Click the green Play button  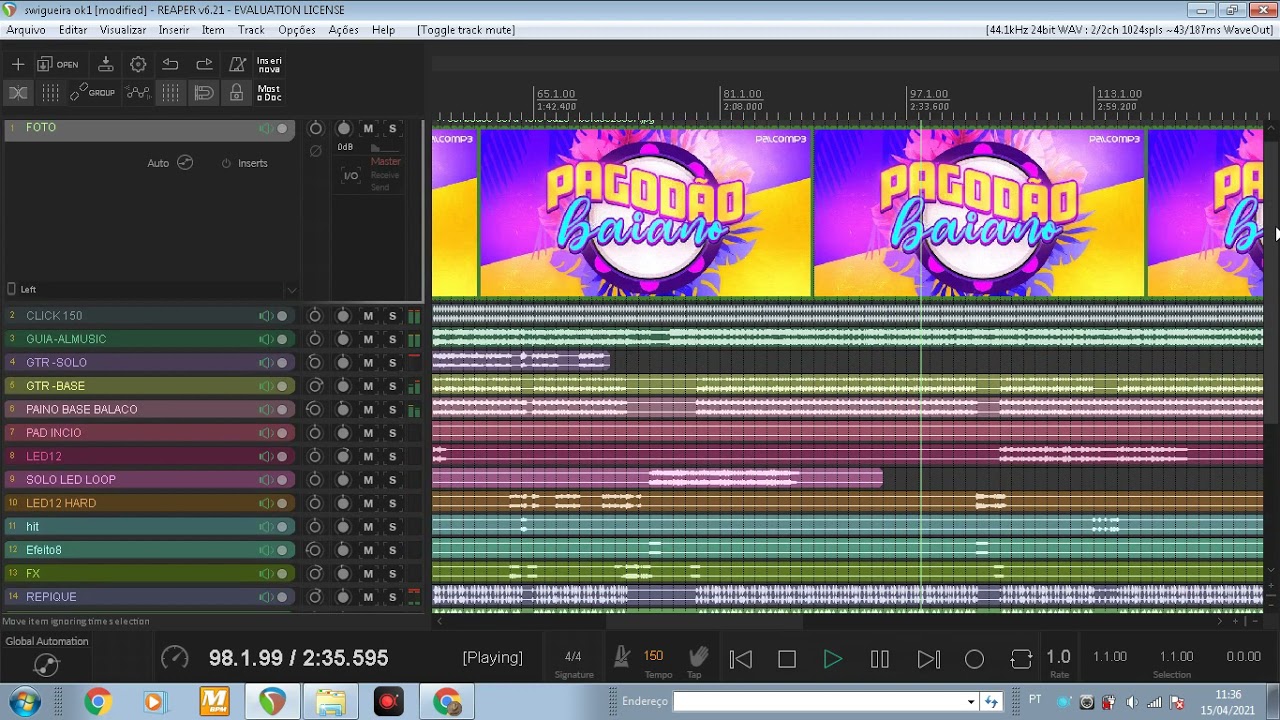[832, 659]
